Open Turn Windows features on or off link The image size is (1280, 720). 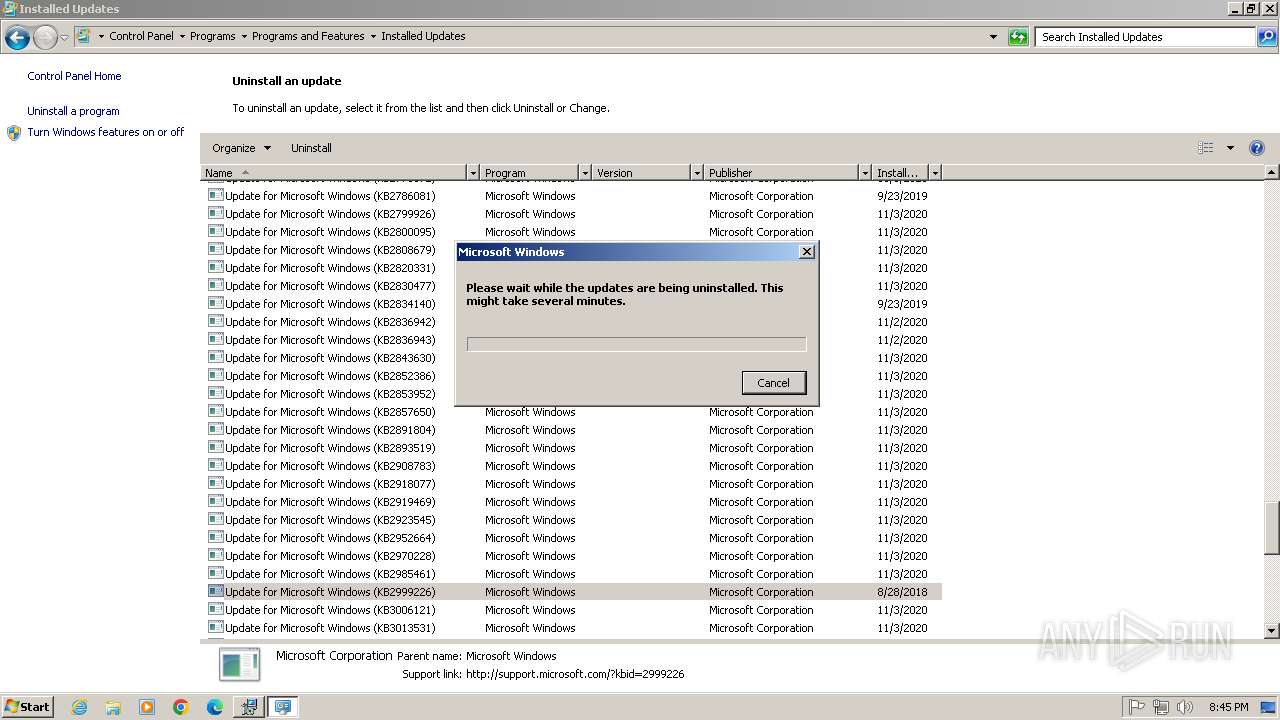[106, 132]
